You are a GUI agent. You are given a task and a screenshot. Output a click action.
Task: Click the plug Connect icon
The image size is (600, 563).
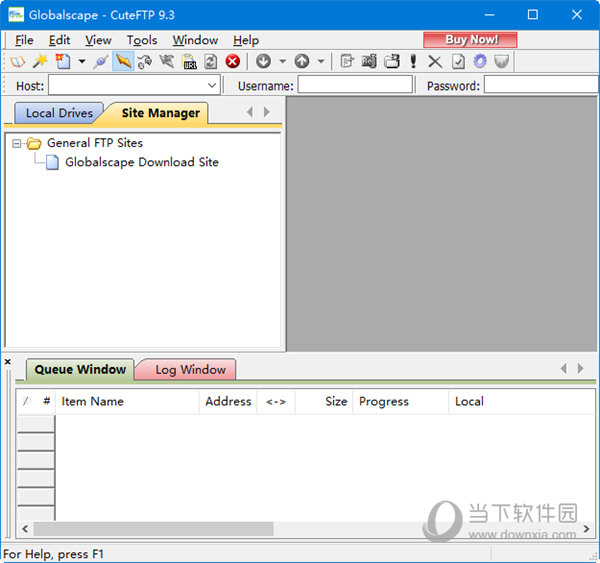pos(101,61)
